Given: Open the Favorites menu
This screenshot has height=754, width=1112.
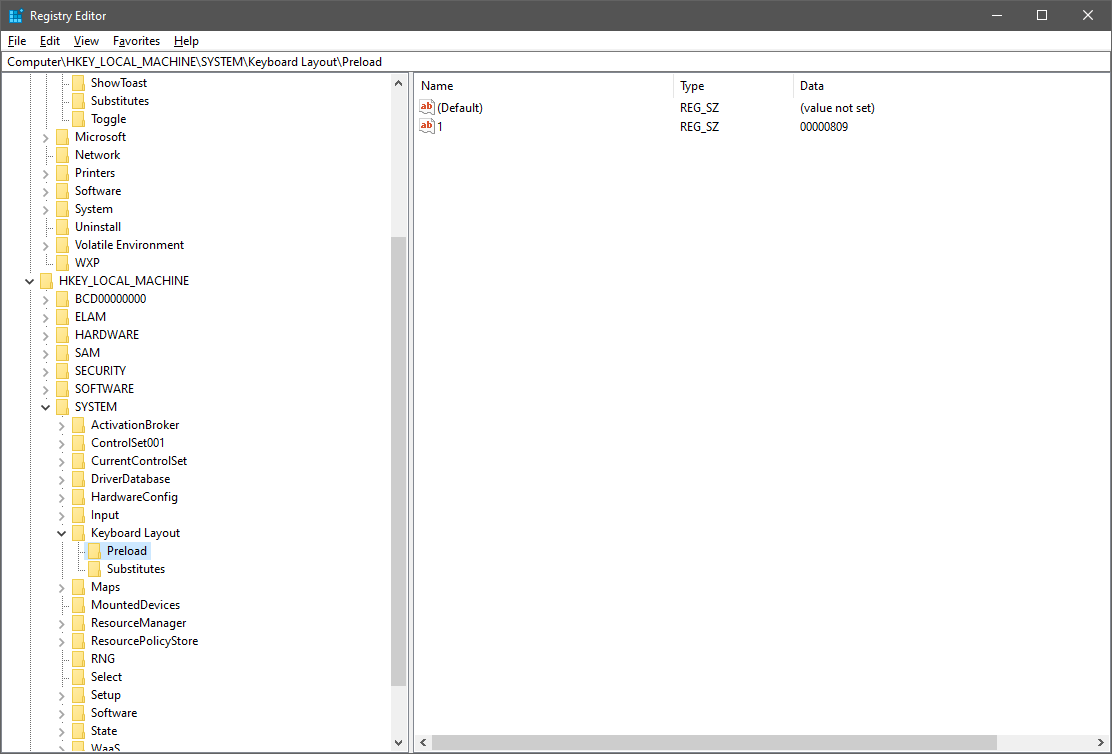Looking at the screenshot, I should (x=136, y=41).
